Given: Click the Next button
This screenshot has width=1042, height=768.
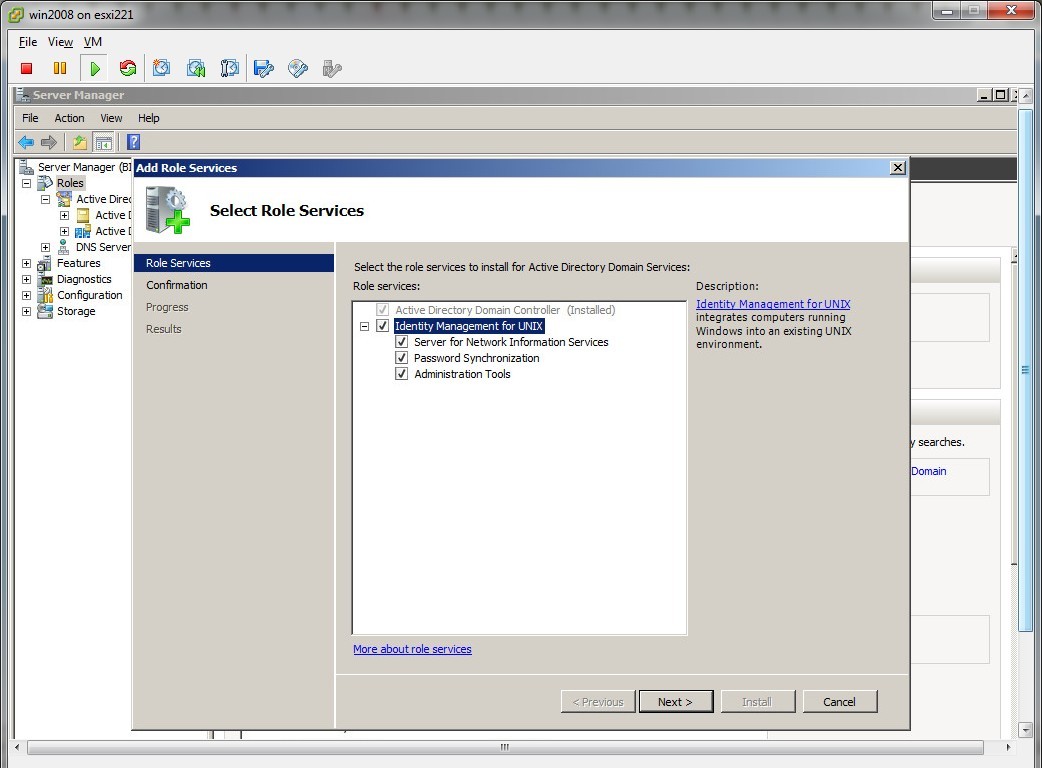Looking at the screenshot, I should pyautogui.click(x=675, y=702).
